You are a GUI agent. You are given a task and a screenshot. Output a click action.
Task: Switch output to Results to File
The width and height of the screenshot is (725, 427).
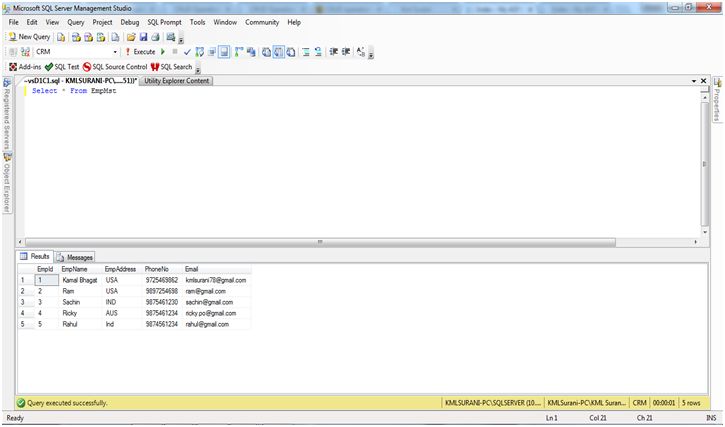tap(291, 52)
